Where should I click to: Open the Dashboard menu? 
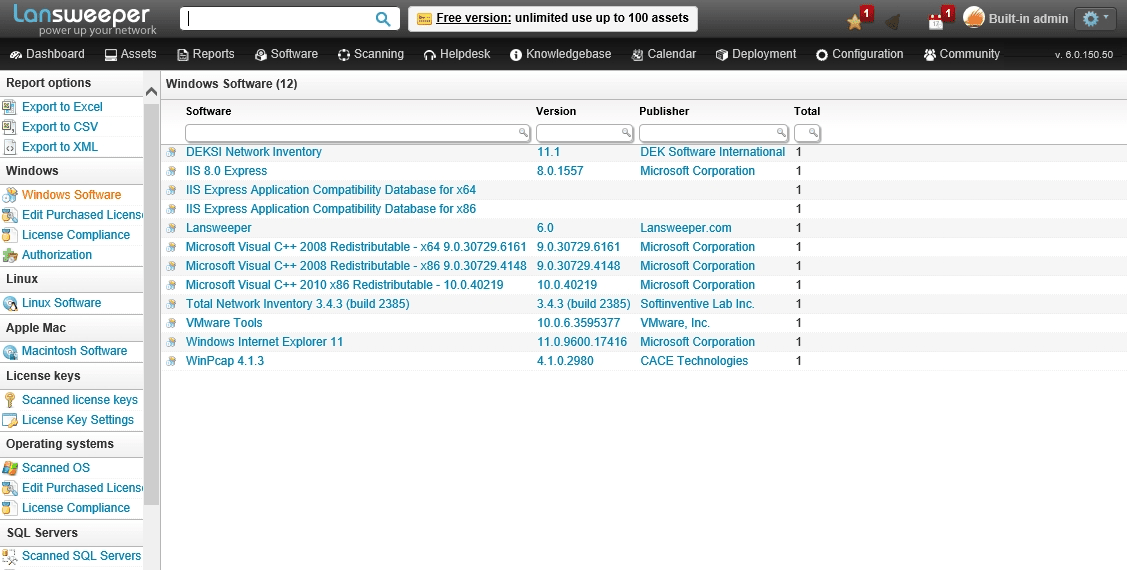pyautogui.click(x=47, y=54)
